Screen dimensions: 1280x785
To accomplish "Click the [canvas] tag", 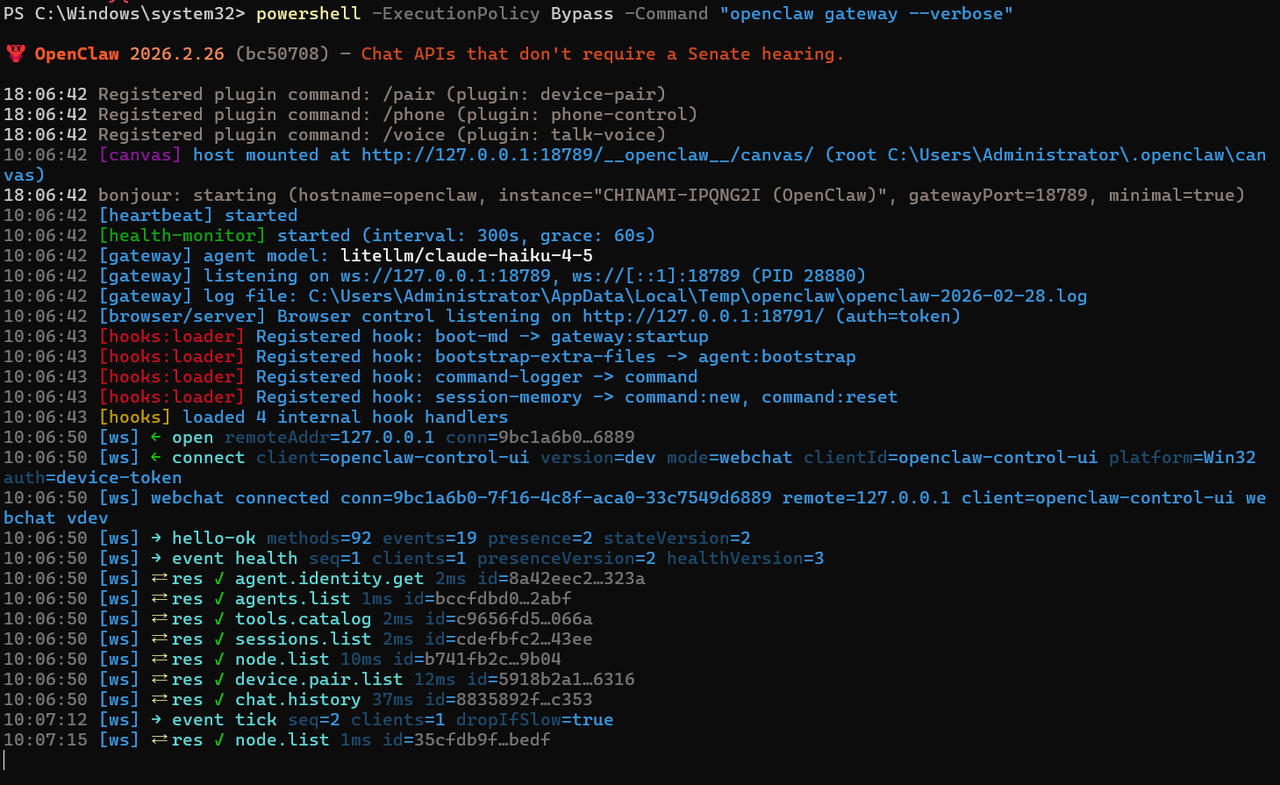I will pyautogui.click(x=140, y=155).
